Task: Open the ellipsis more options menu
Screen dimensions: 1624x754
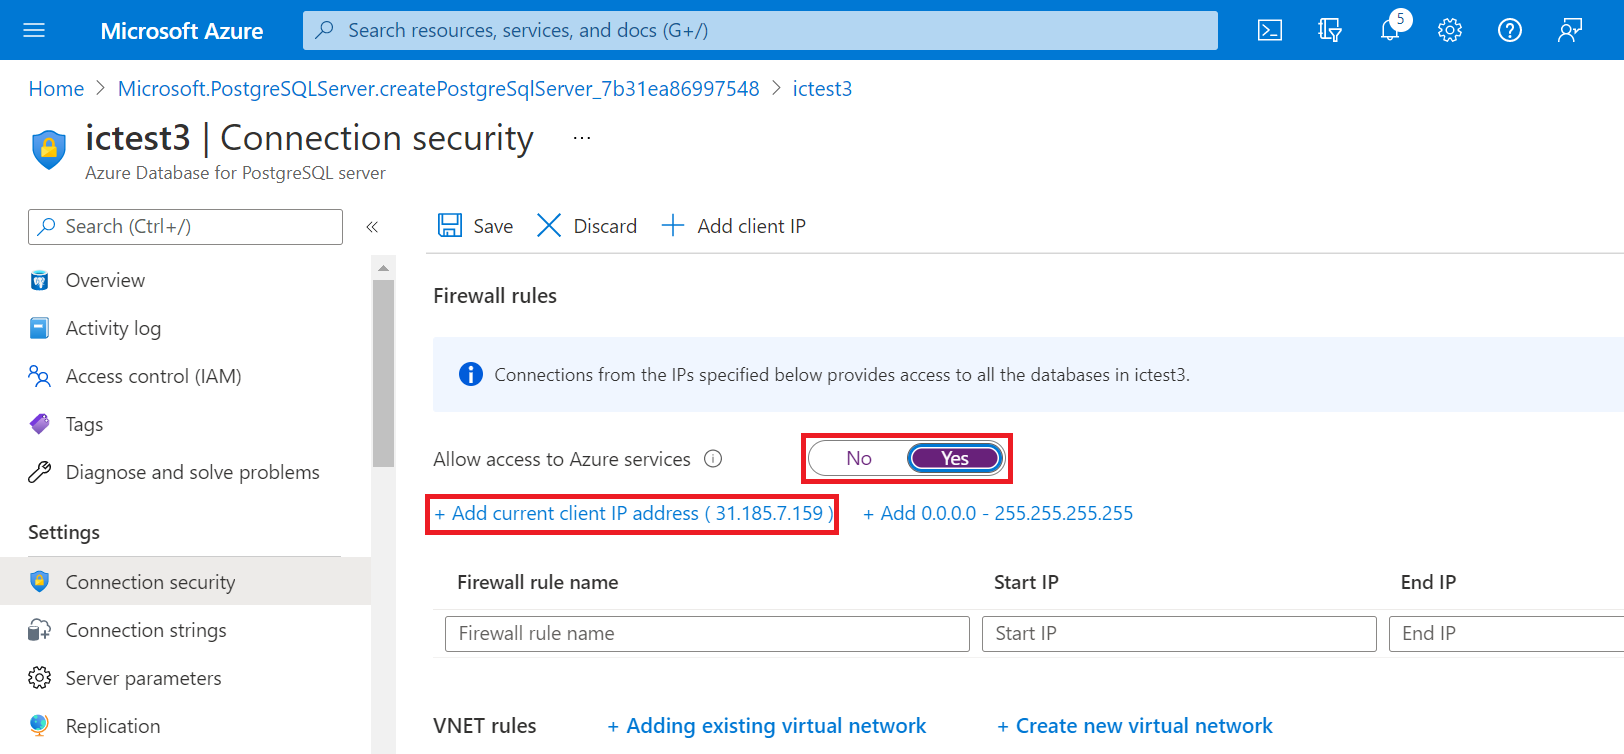Action: click(582, 138)
